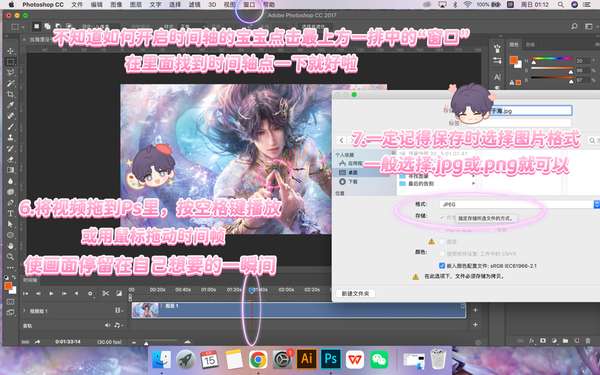Step to the next frame in timeline
This screenshot has width=600, height=375.
[x=64, y=293]
